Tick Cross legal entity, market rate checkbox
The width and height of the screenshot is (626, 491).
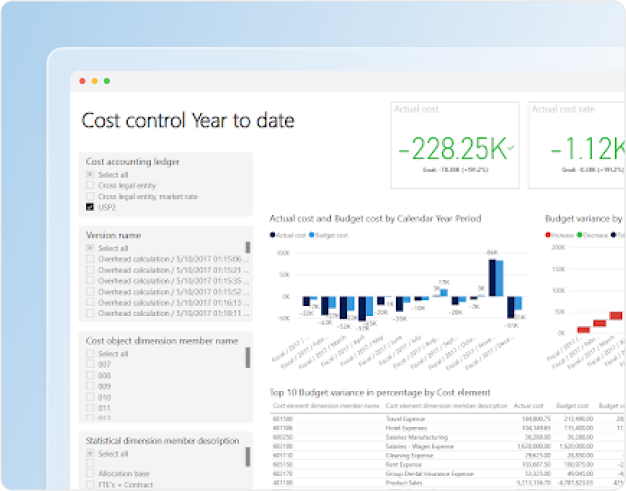pos(90,196)
